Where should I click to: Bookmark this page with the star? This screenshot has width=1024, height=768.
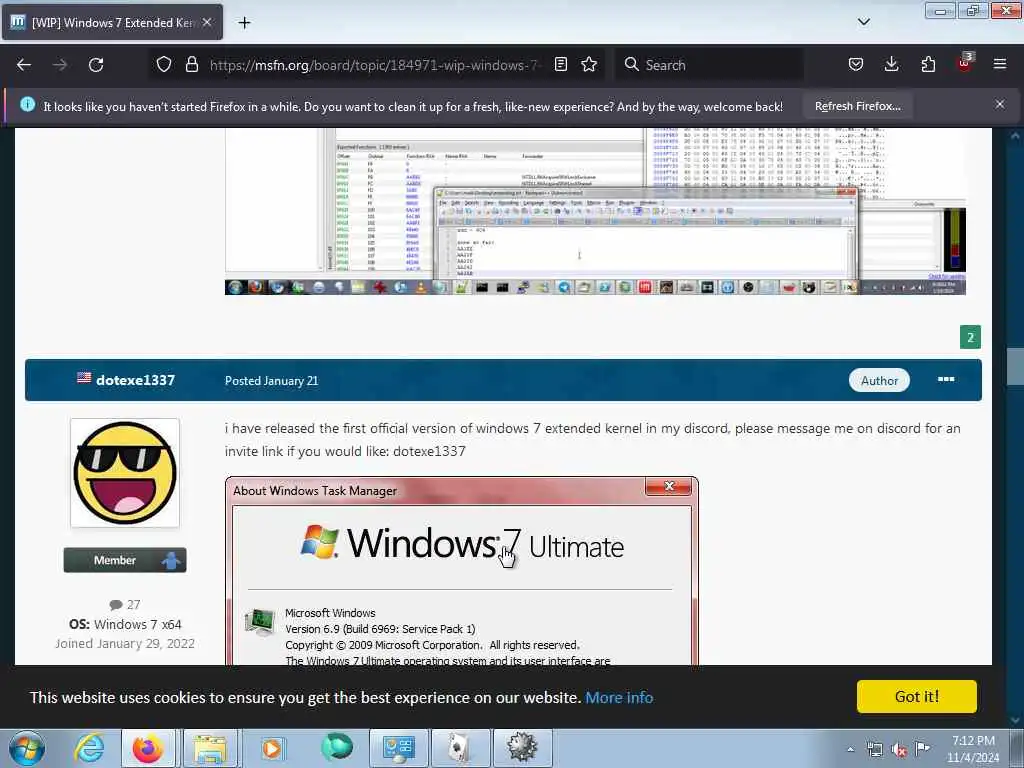click(x=589, y=65)
